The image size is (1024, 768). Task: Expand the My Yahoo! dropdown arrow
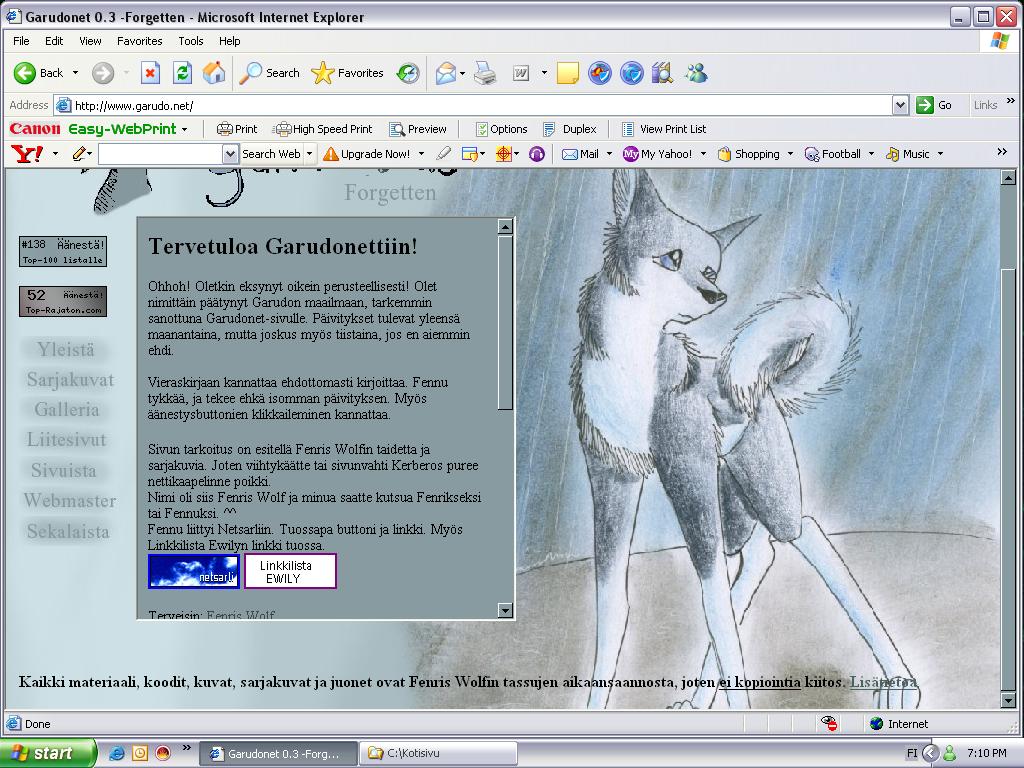click(703, 154)
